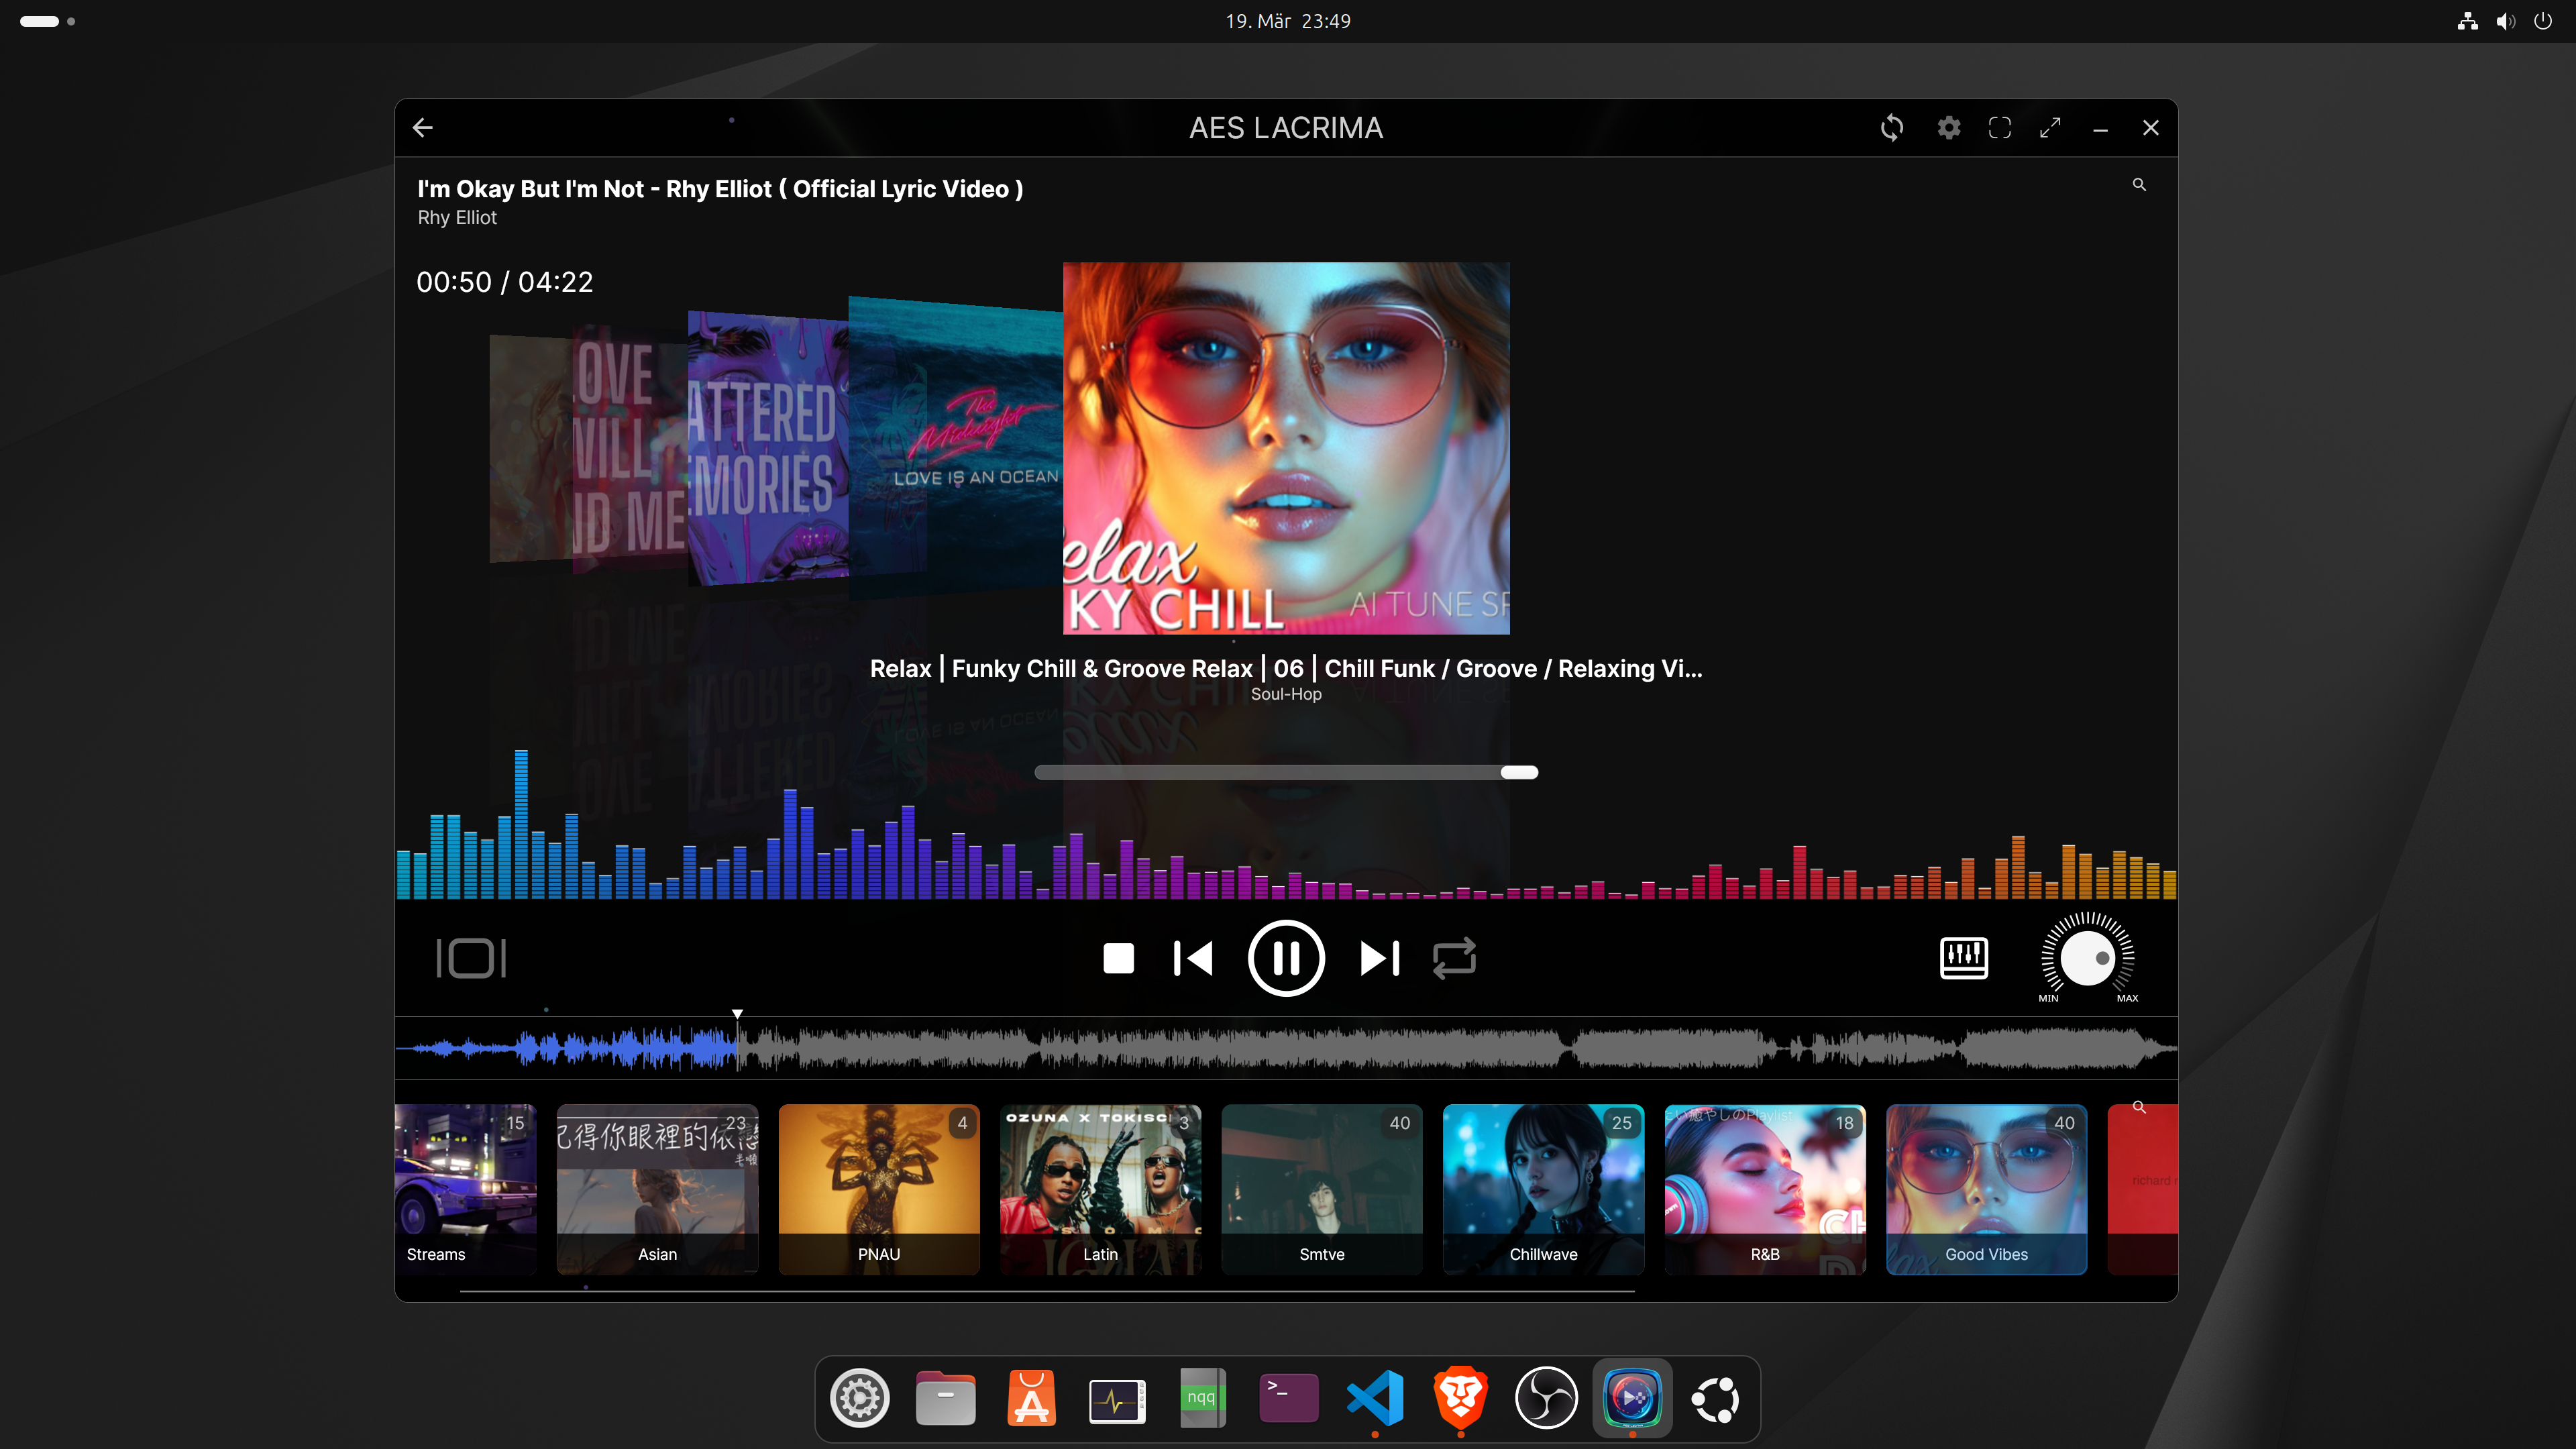Select the Shattered Memories album cover
Screen dimensions: 2576x1449
tap(767, 448)
